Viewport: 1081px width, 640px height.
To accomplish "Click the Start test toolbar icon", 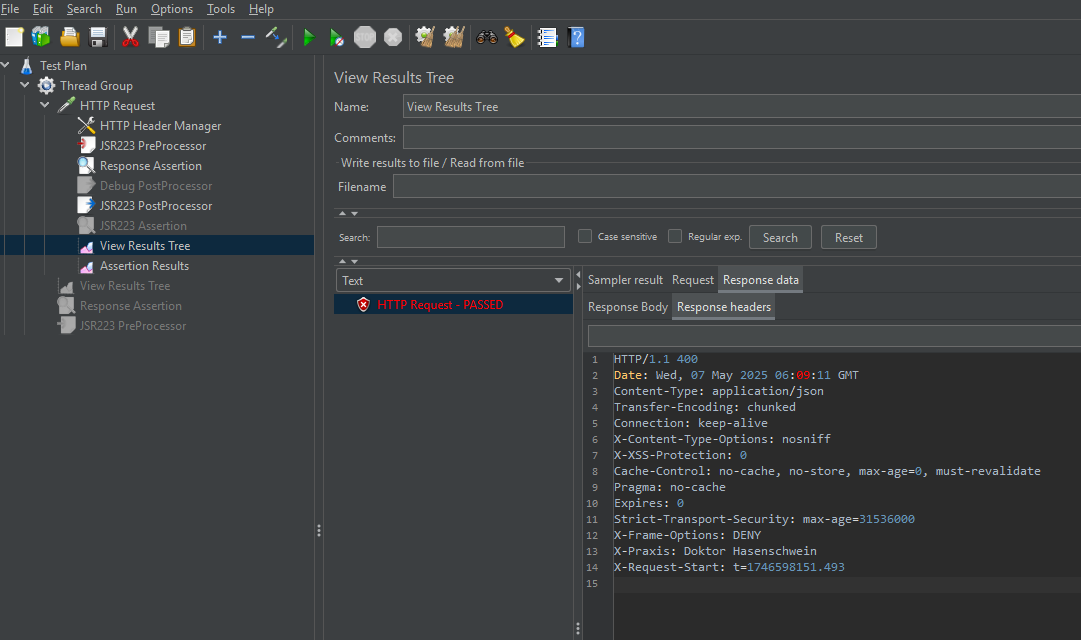I will (x=308, y=37).
